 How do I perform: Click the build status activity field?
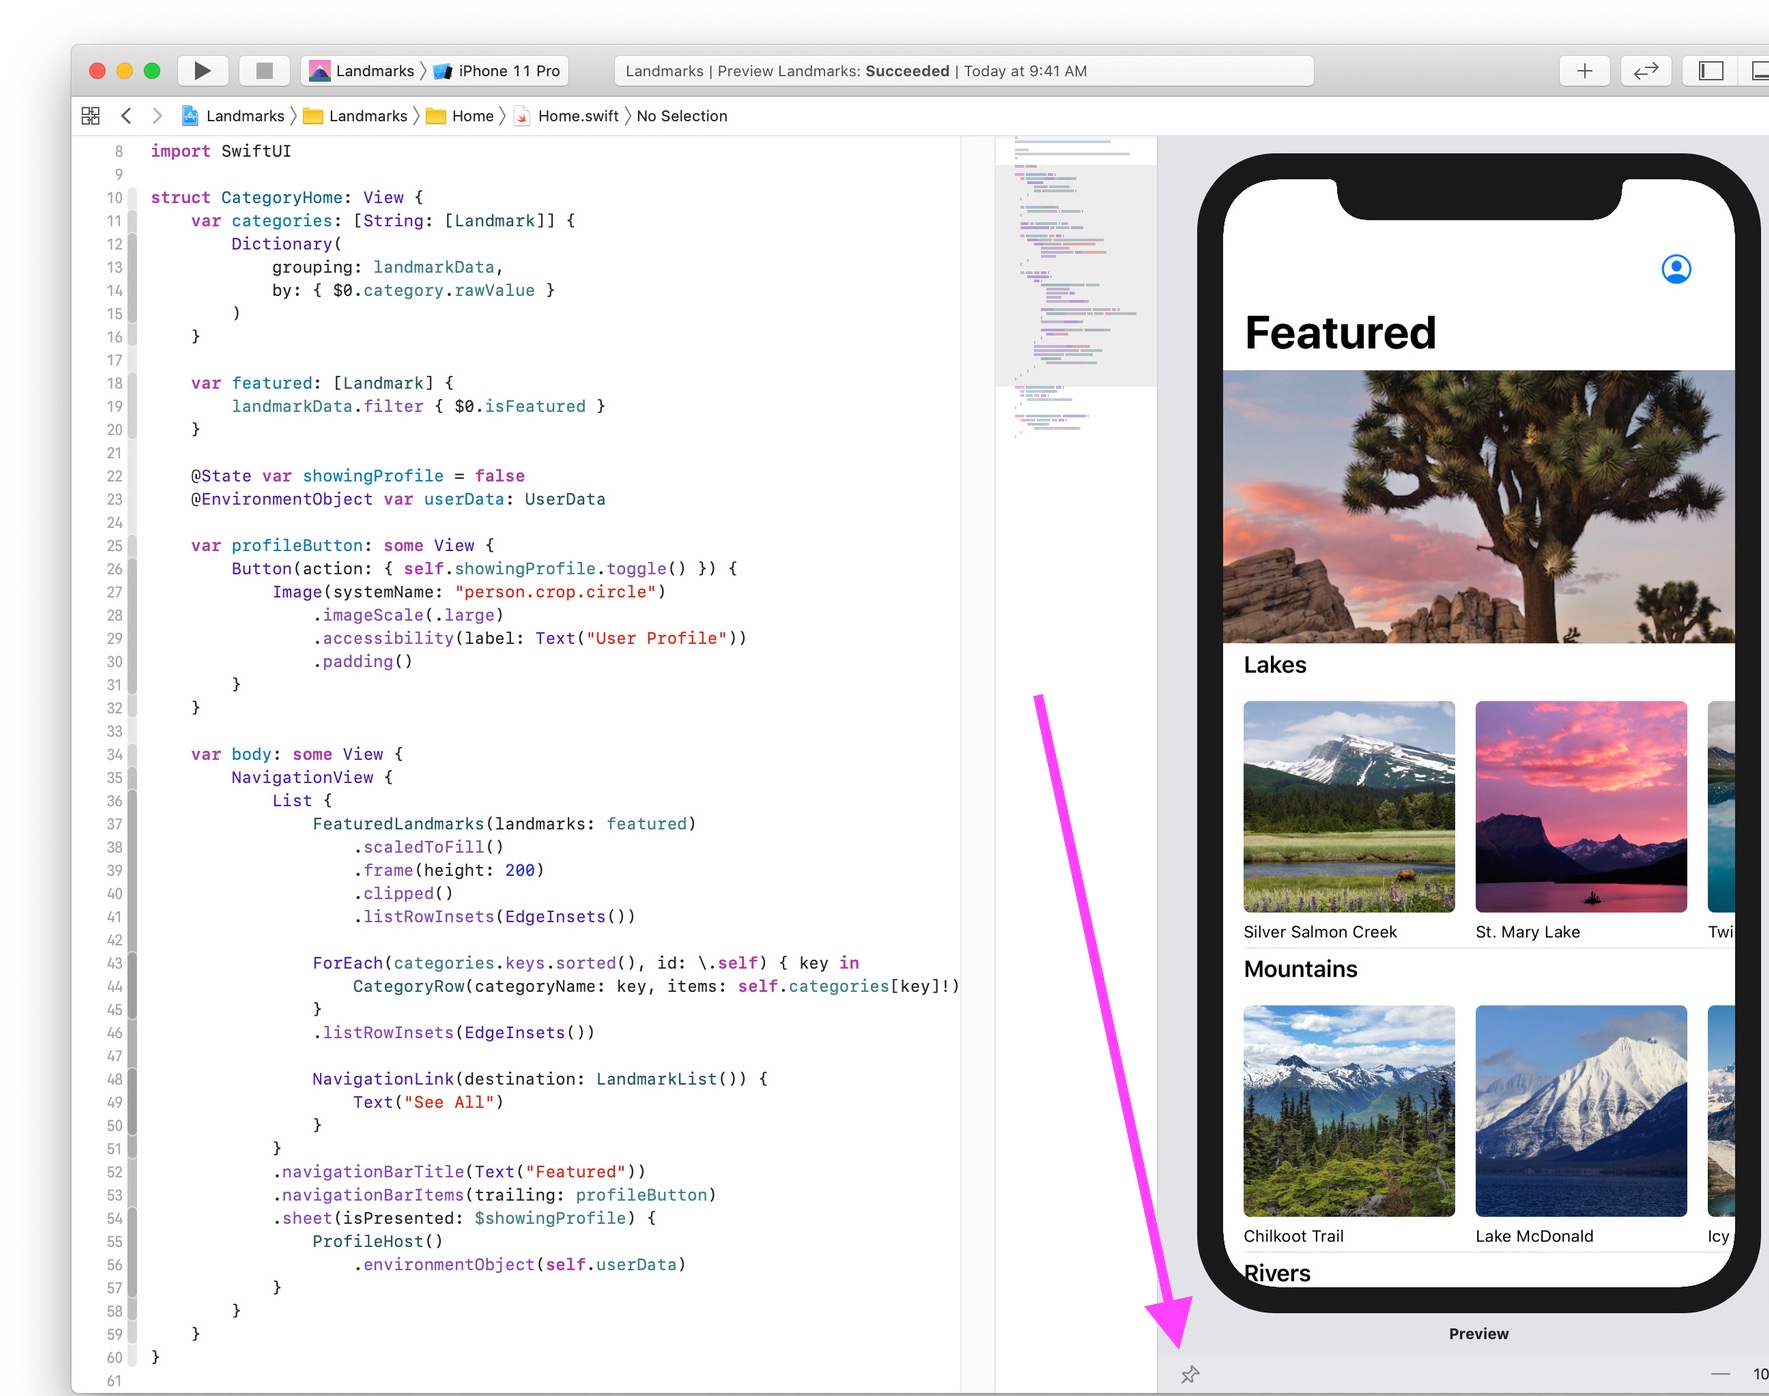(963, 71)
